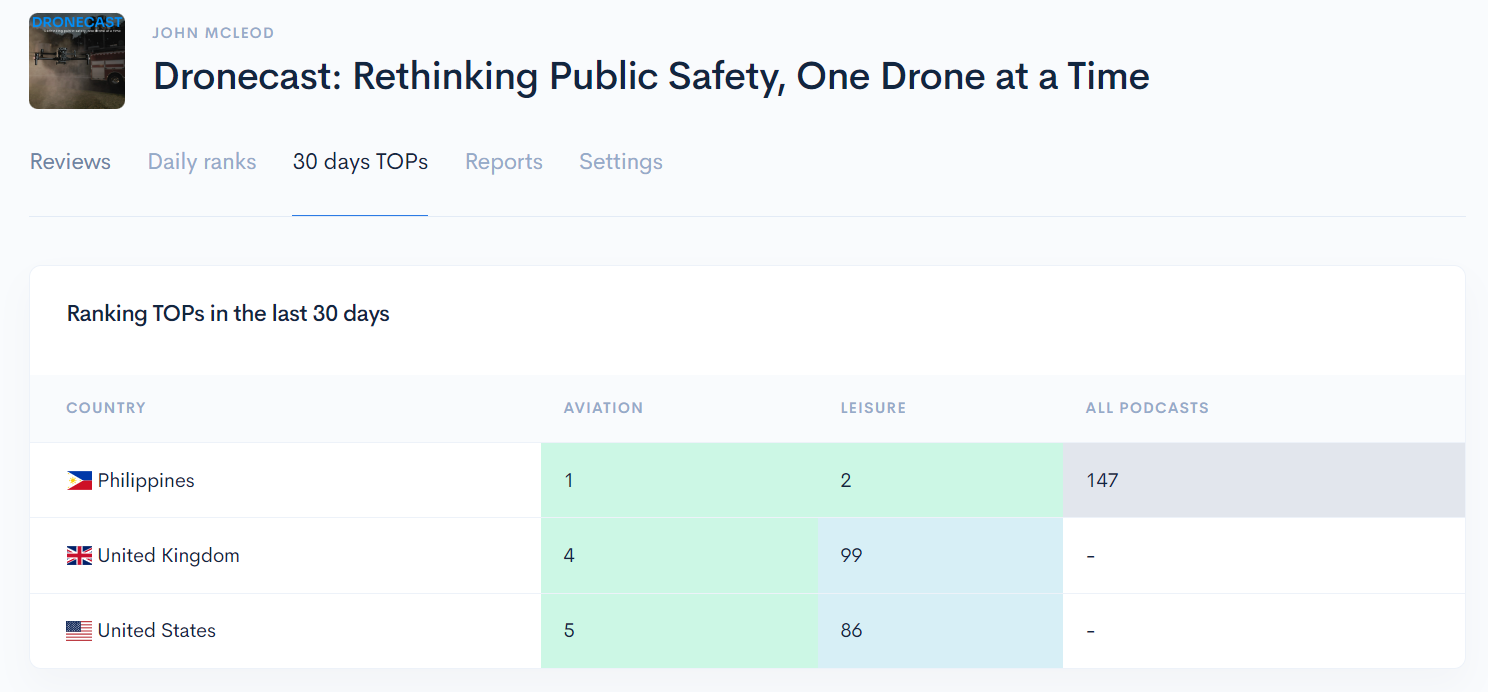This screenshot has height=692, width=1488.
Task: Click the Dronecast podcast title heading
Action: pyautogui.click(x=651, y=77)
